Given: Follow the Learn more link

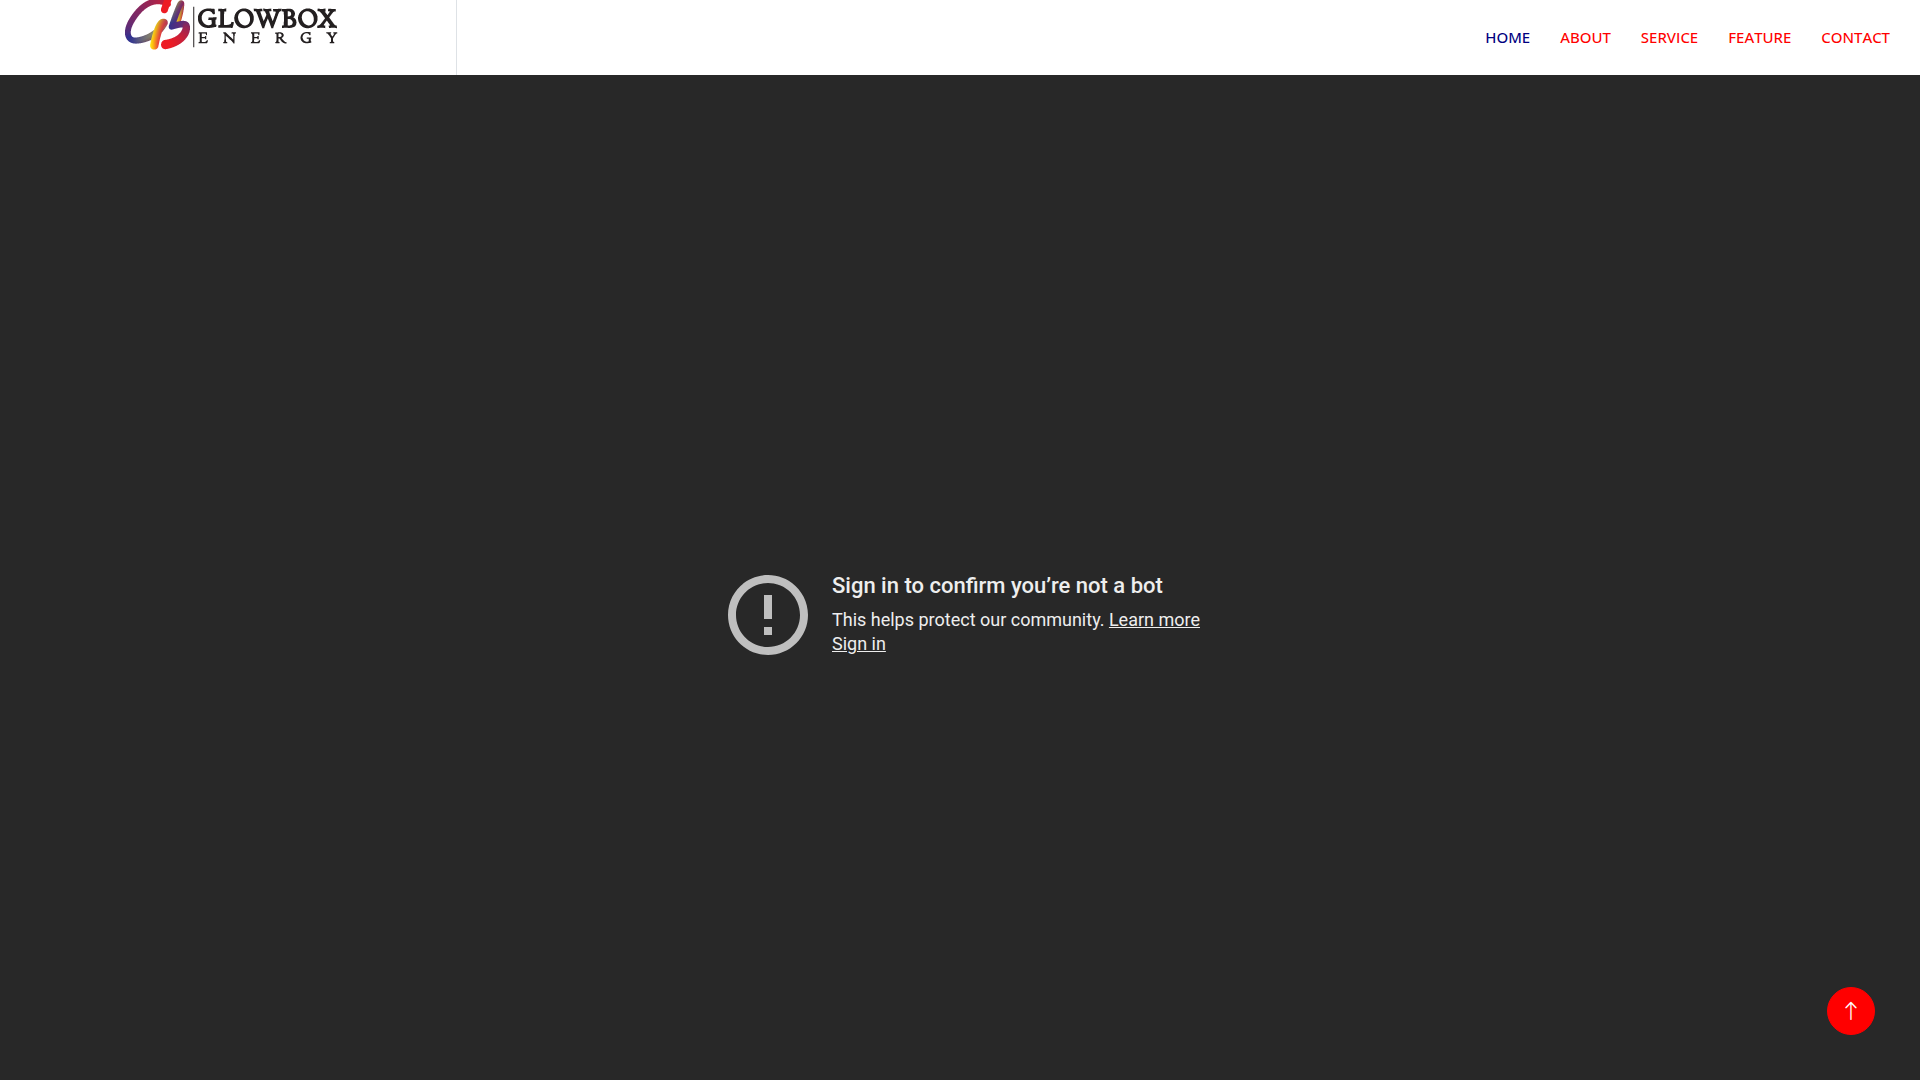Looking at the screenshot, I should click(1154, 620).
